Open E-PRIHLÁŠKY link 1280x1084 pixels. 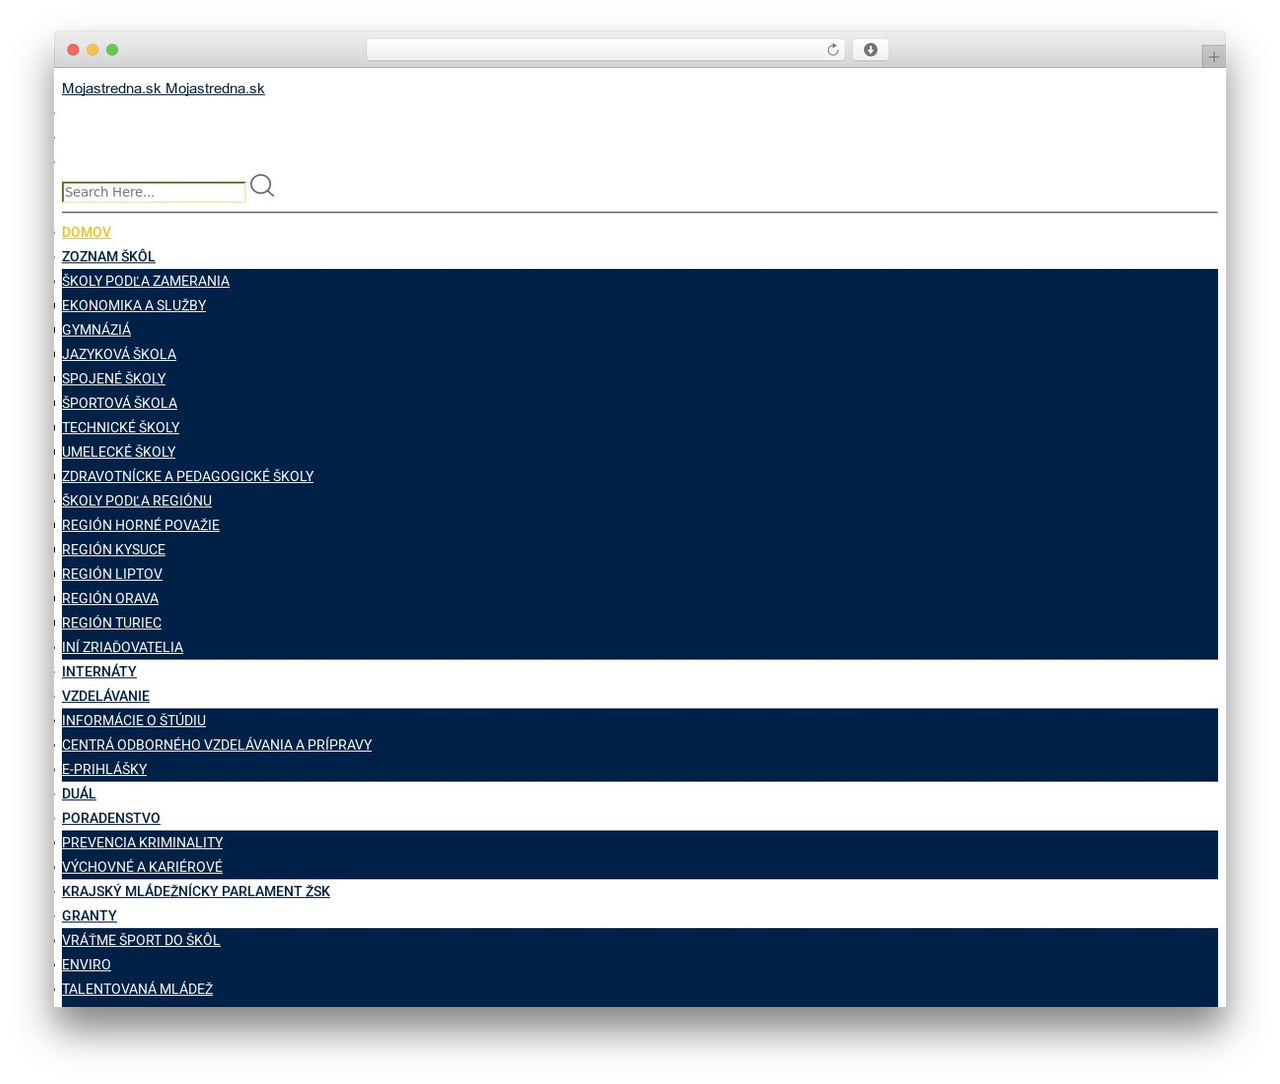[104, 769]
